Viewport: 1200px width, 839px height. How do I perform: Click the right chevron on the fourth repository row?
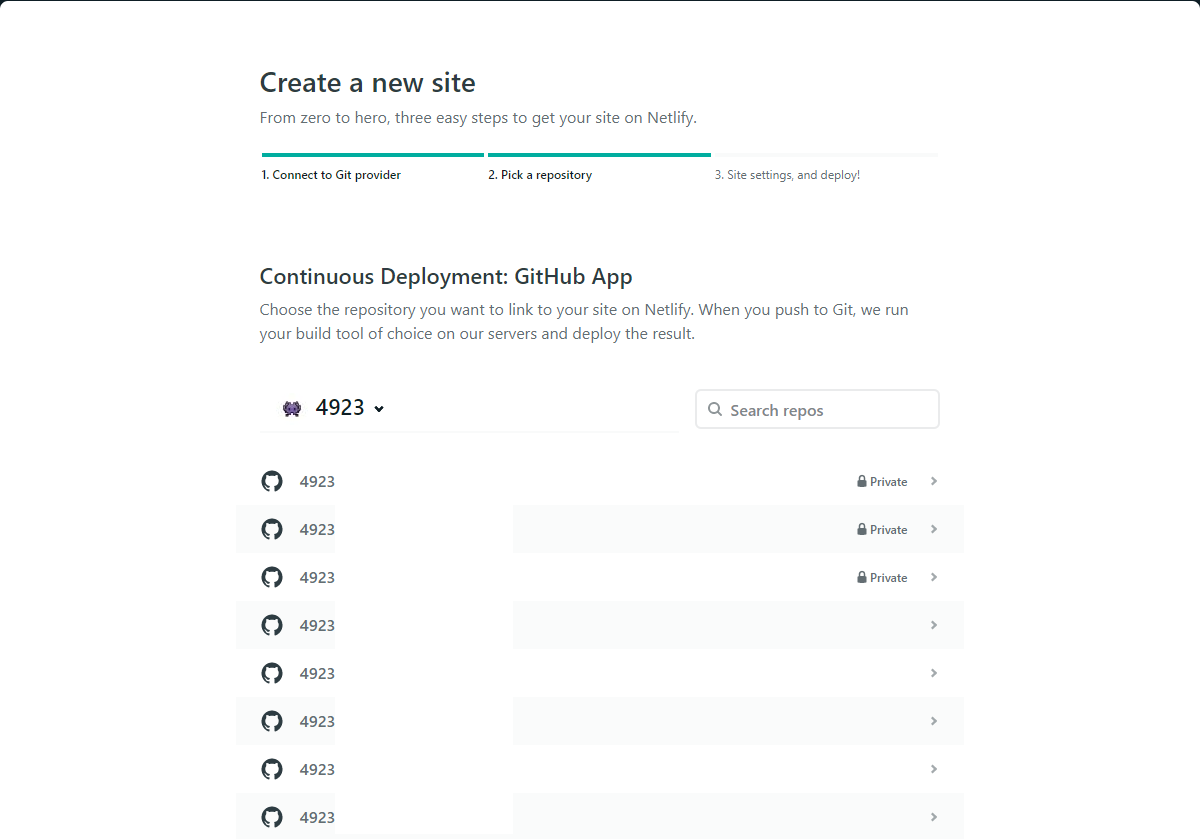coord(934,625)
